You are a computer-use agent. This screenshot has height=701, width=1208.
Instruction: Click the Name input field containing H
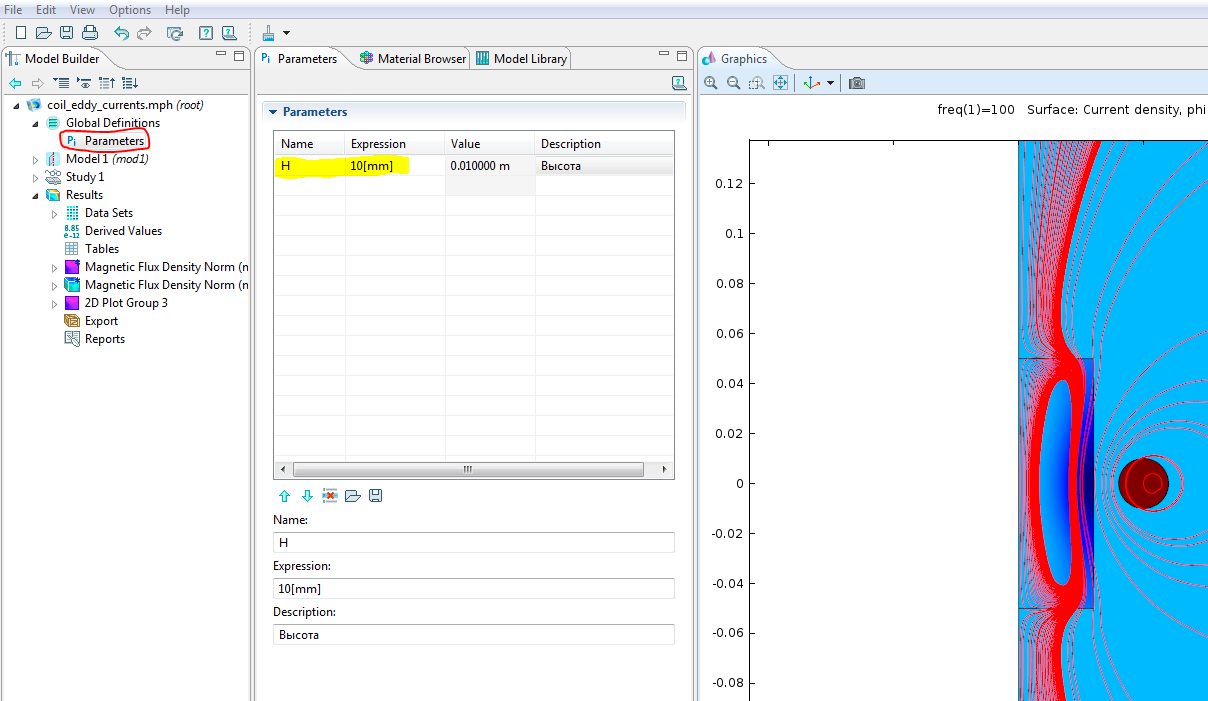coord(474,542)
